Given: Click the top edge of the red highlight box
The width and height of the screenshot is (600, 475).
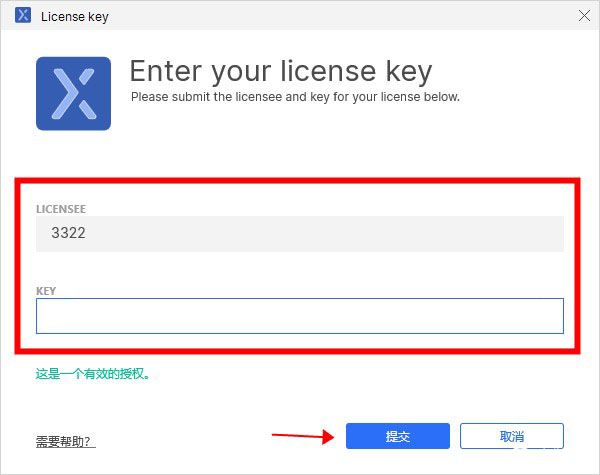Looking at the screenshot, I should pyautogui.click(x=298, y=181).
